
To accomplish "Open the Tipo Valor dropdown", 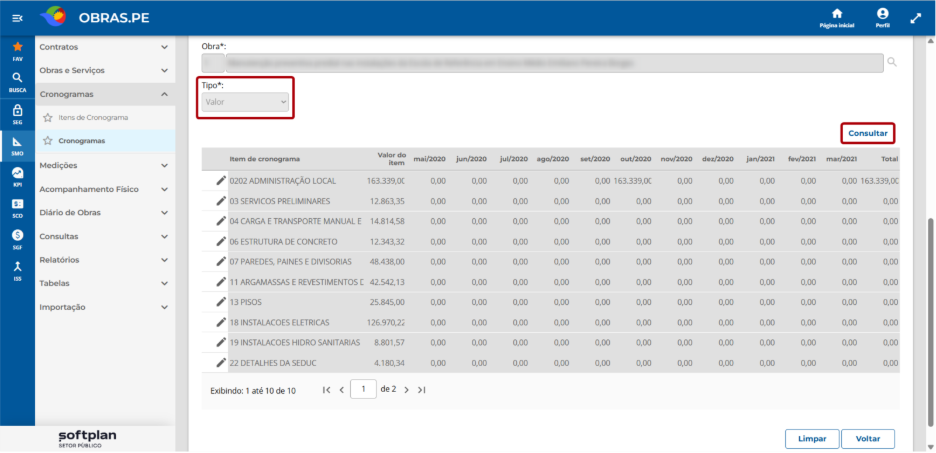I will pos(245,103).
